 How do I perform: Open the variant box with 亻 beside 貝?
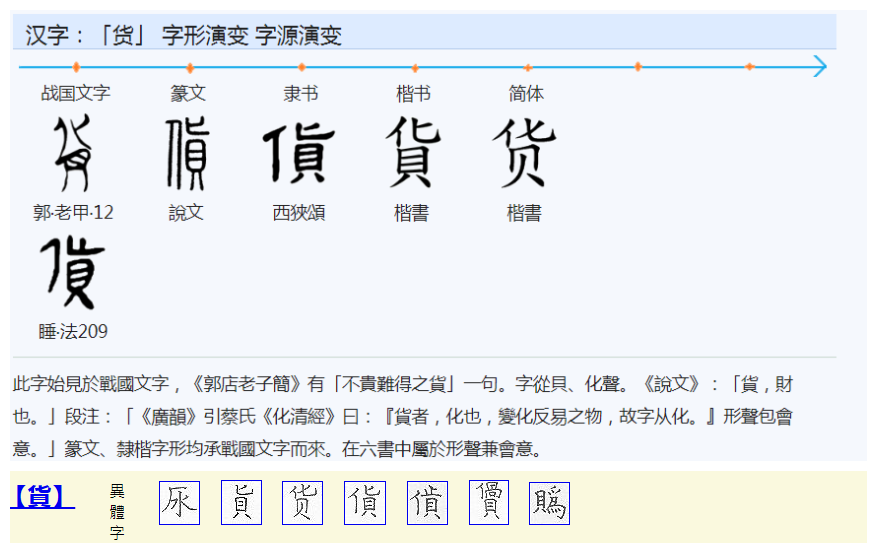[365, 503]
